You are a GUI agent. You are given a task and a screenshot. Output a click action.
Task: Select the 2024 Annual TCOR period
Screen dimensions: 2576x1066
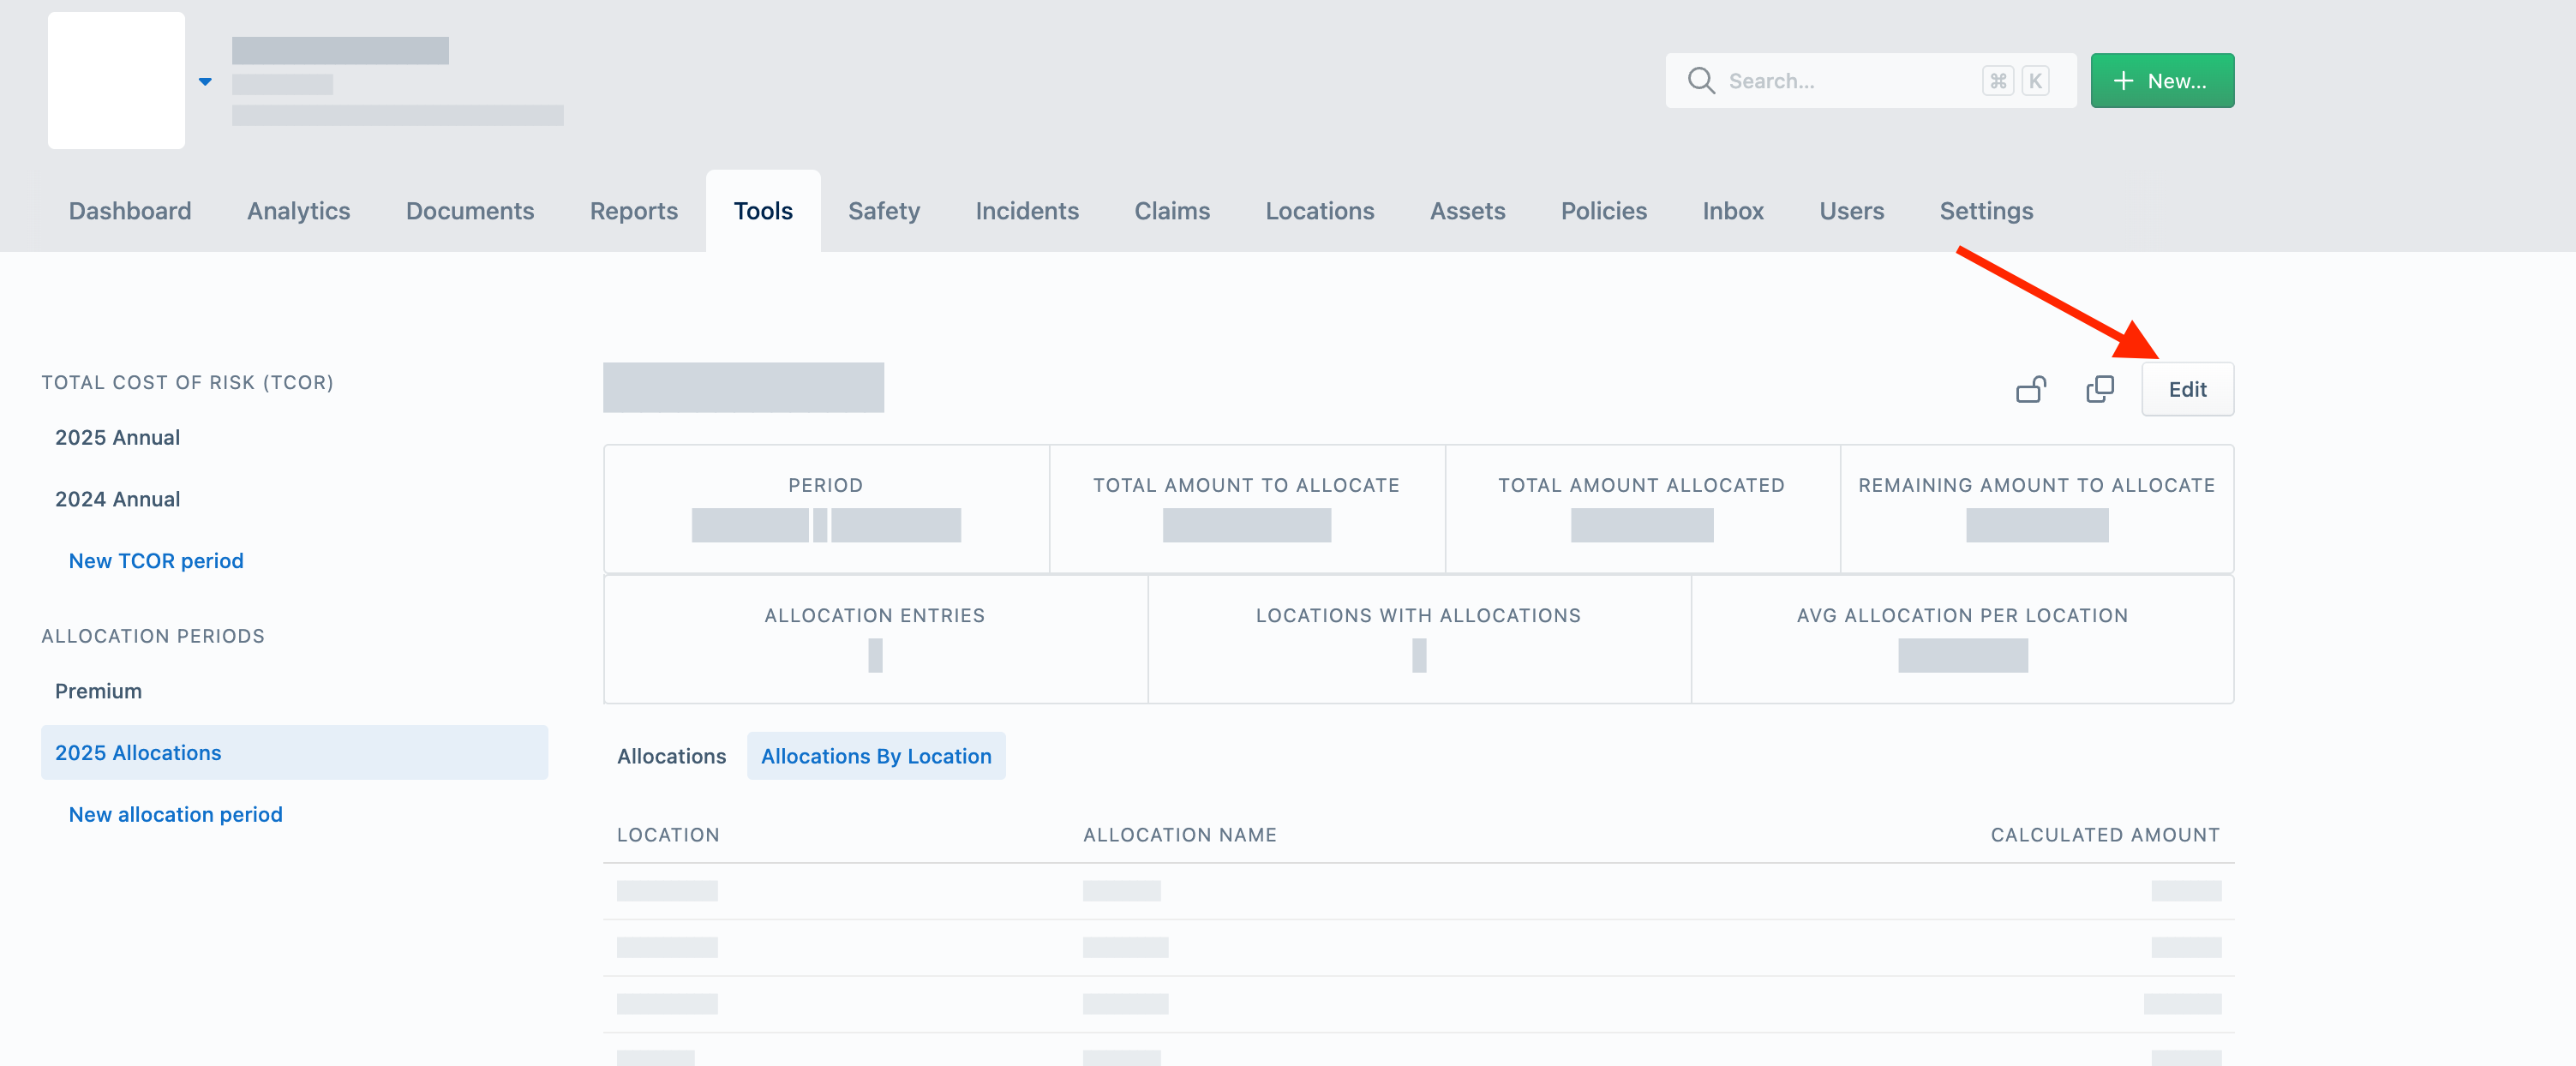click(117, 499)
